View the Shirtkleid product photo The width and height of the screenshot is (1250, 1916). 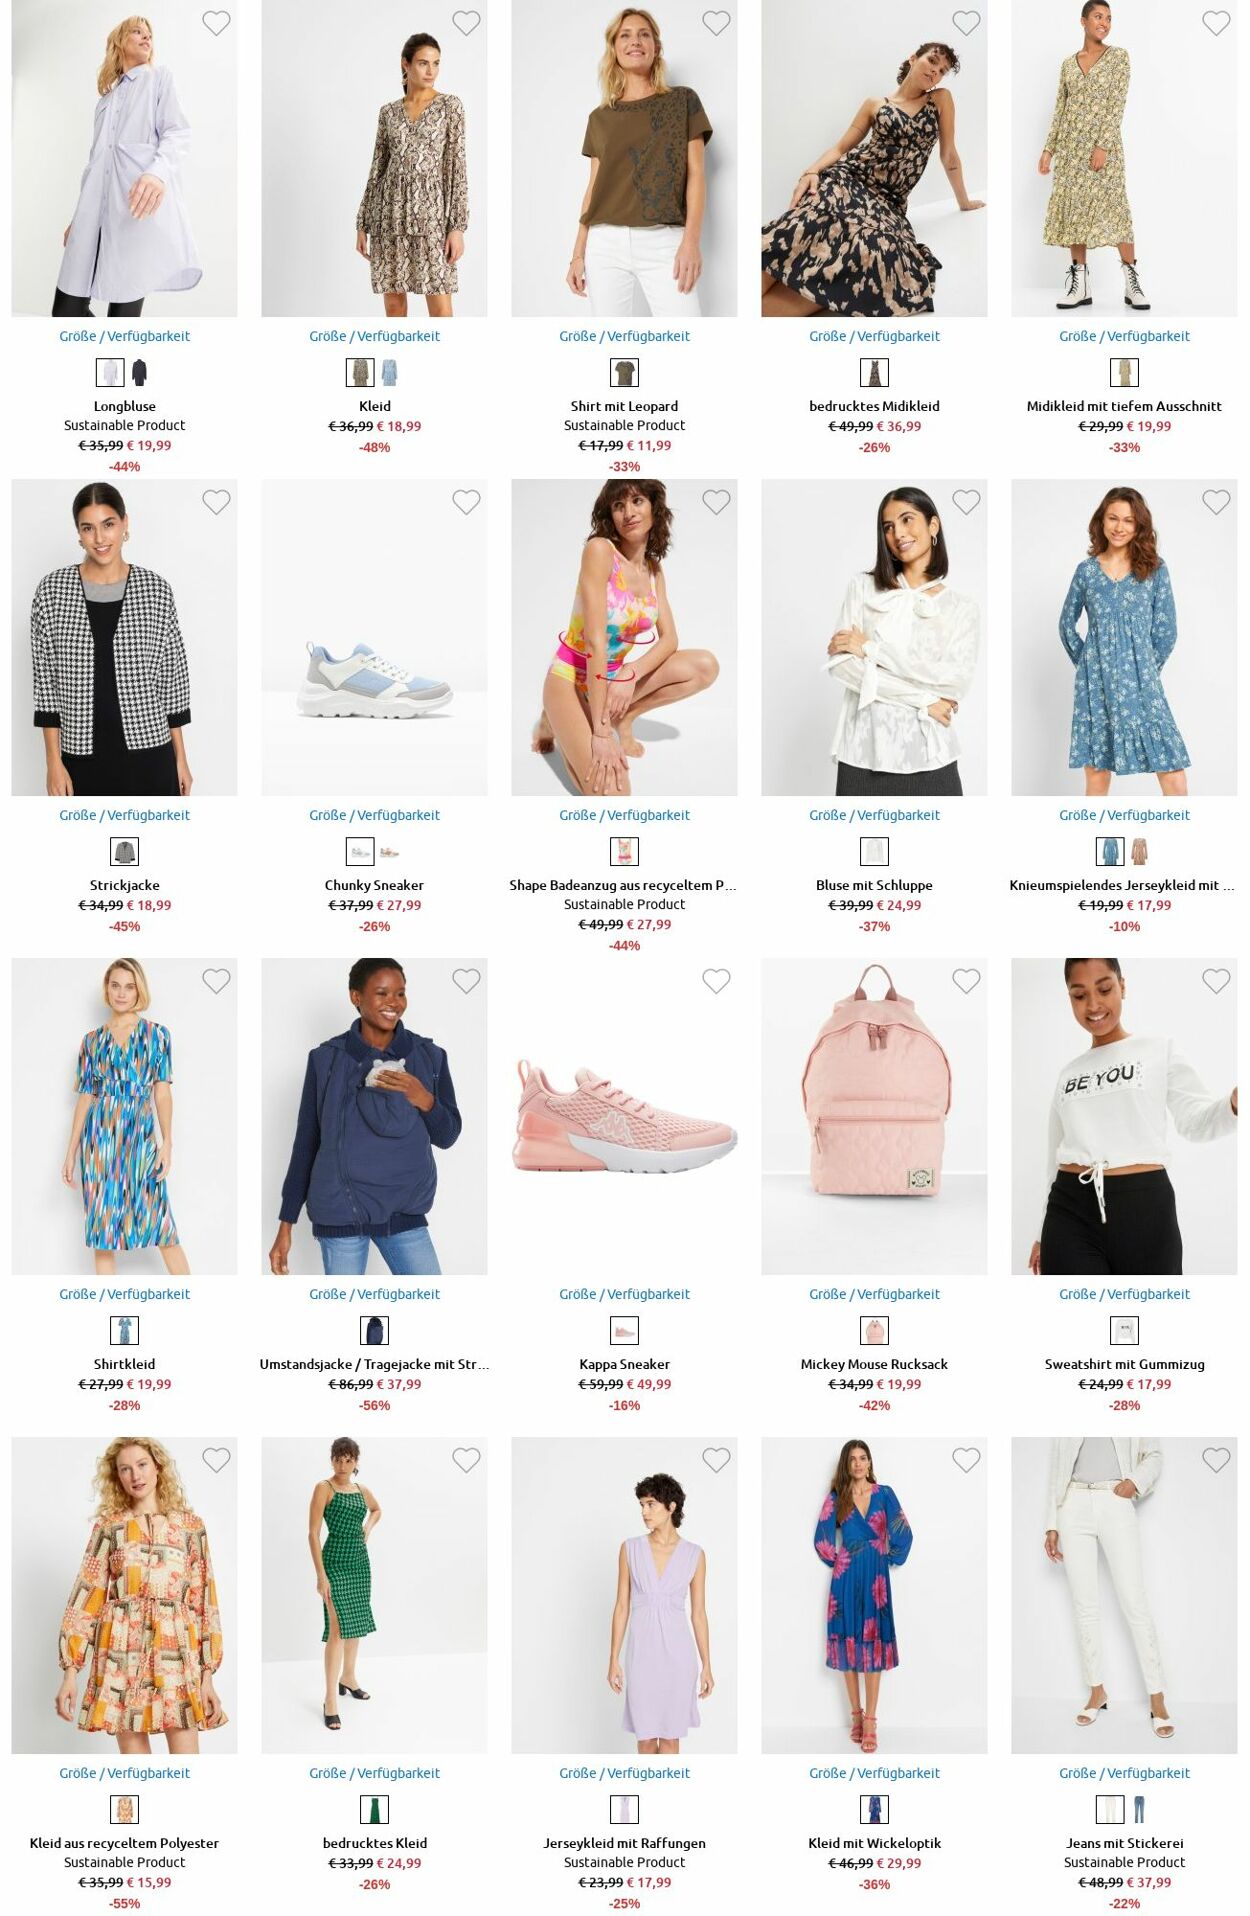click(124, 1116)
